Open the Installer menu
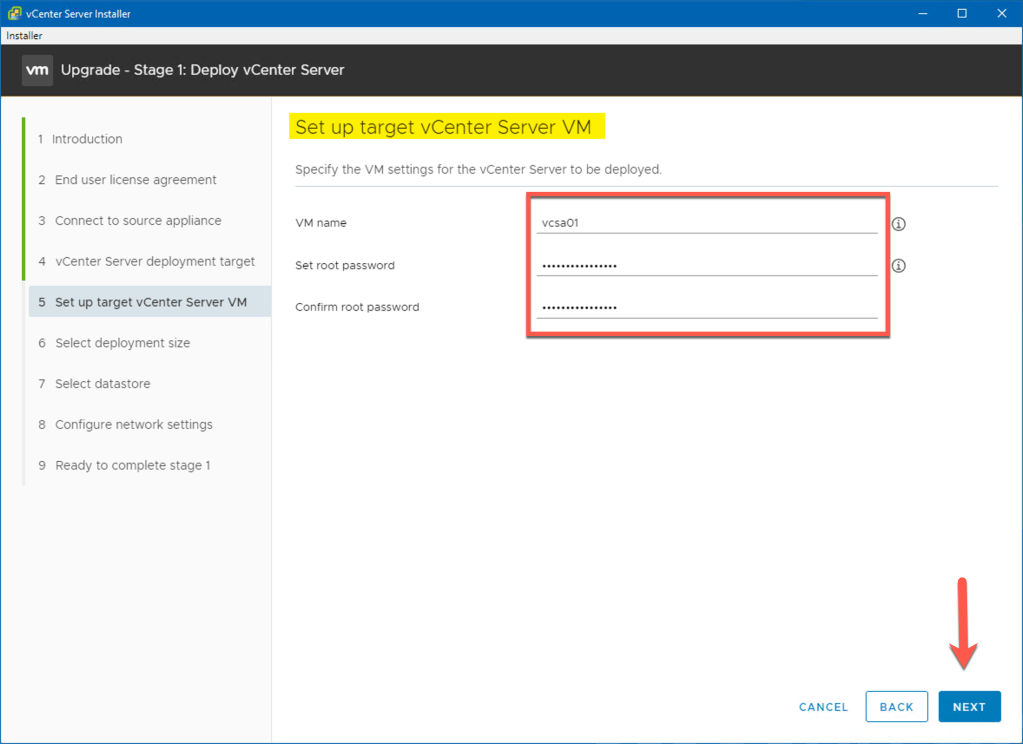 24,36
